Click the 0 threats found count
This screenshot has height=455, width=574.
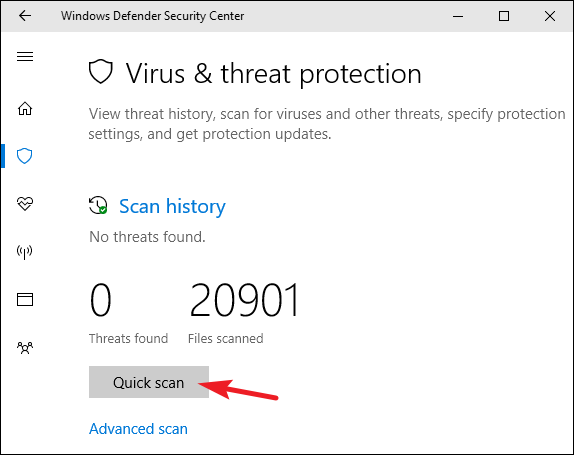(x=100, y=300)
